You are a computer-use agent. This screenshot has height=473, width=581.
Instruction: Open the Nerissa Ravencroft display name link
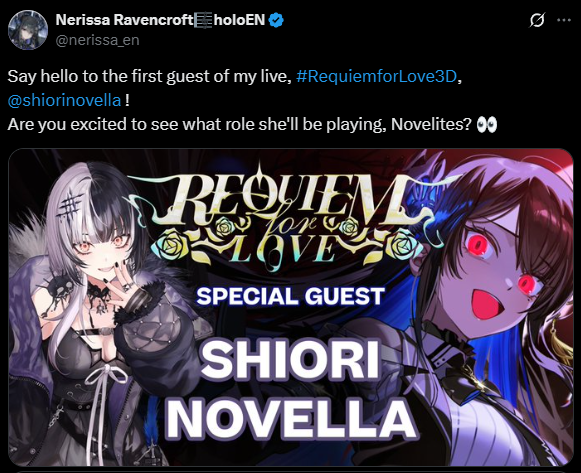coord(124,20)
